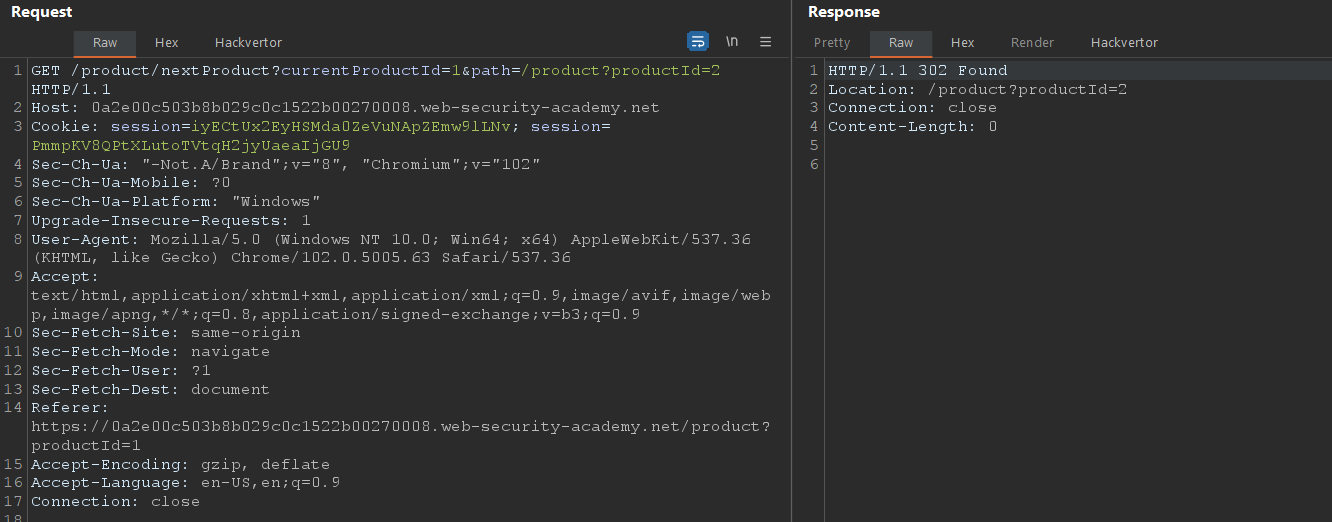1332x522 pixels.
Task: Click the User-Agent header line
Action: tap(390, 240)
